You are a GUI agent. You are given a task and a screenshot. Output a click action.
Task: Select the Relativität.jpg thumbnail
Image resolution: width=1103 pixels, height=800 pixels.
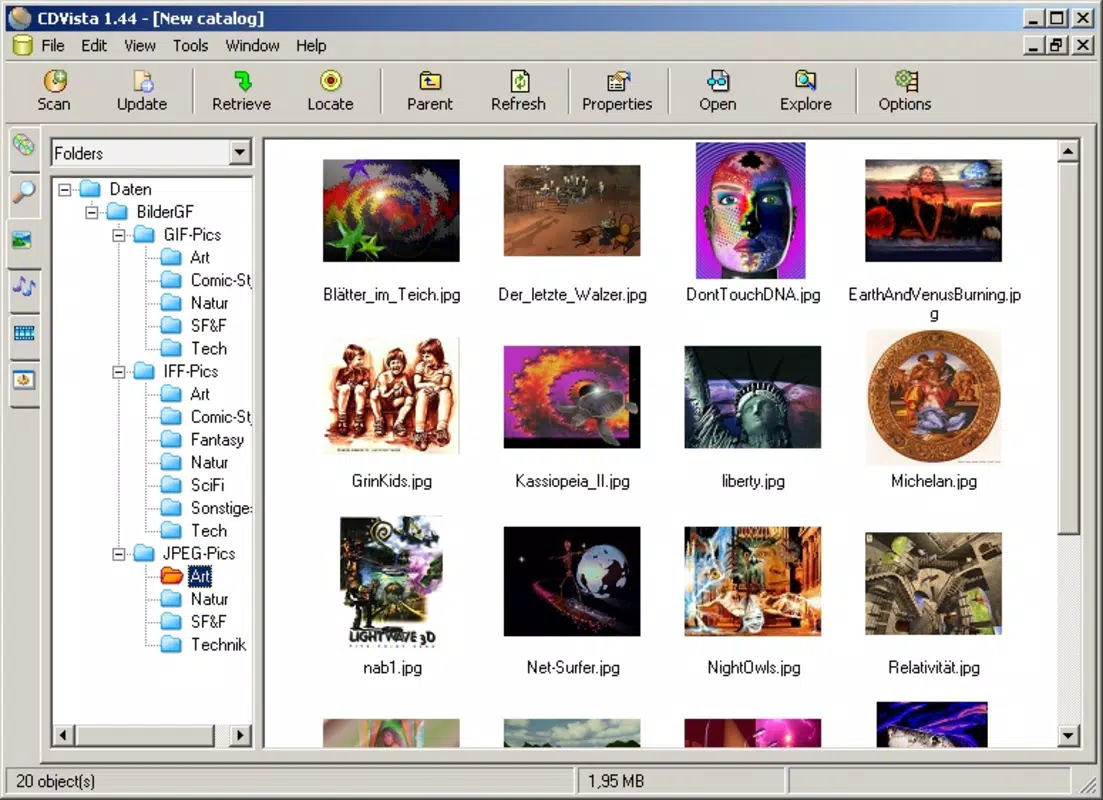pyautogui.click(x=933, y=583)
